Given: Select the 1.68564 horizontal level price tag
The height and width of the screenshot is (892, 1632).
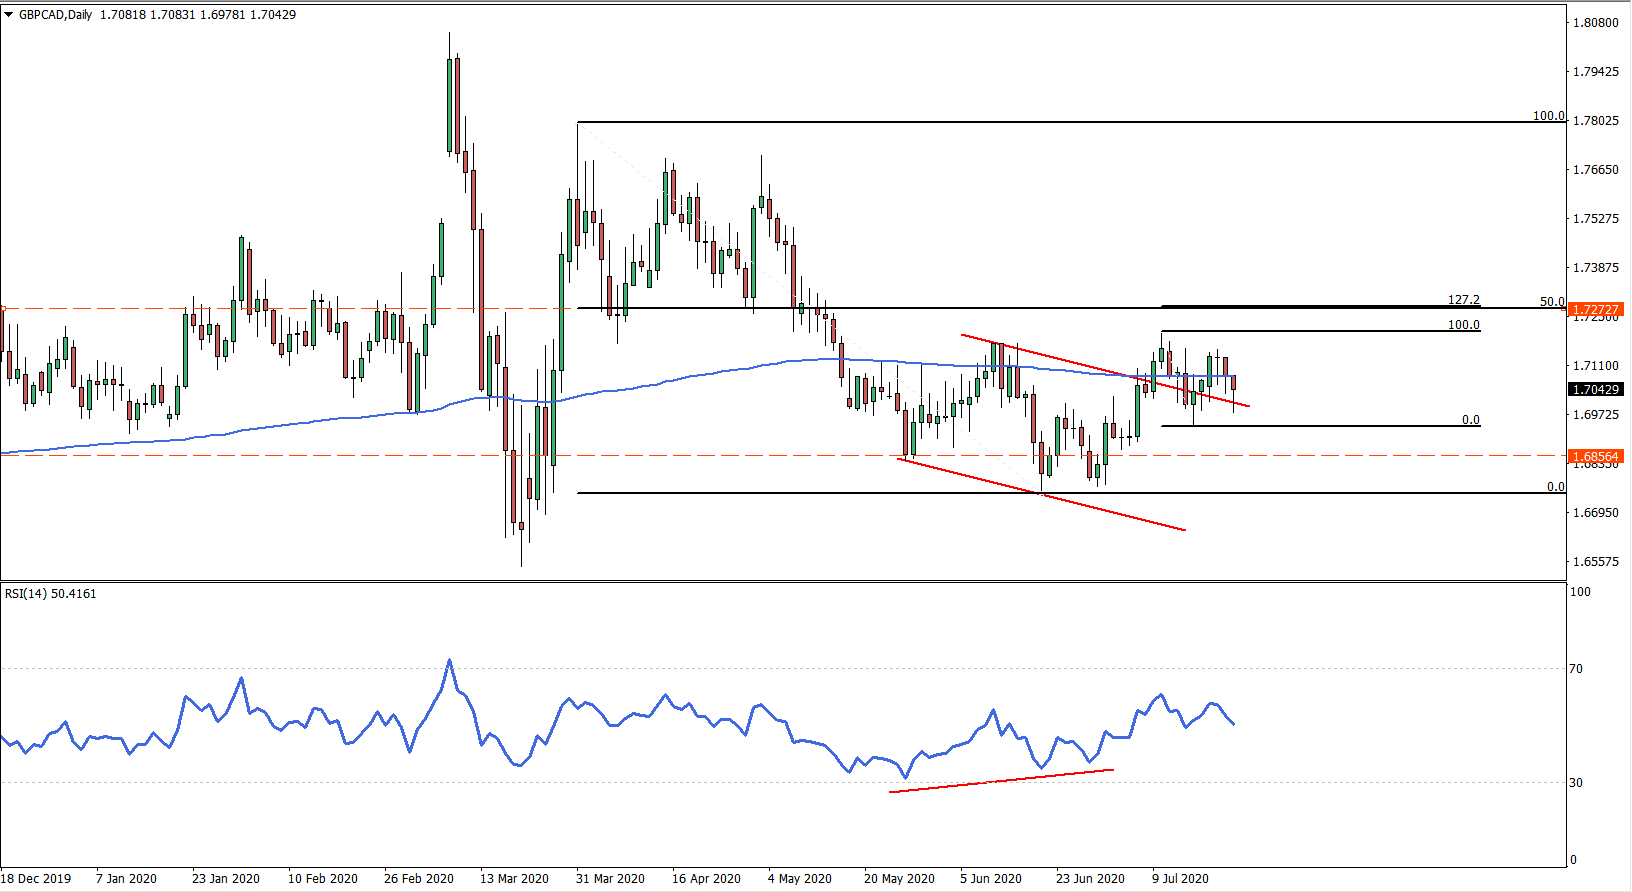Looking at the screenshot, I should pos(1595,457).
